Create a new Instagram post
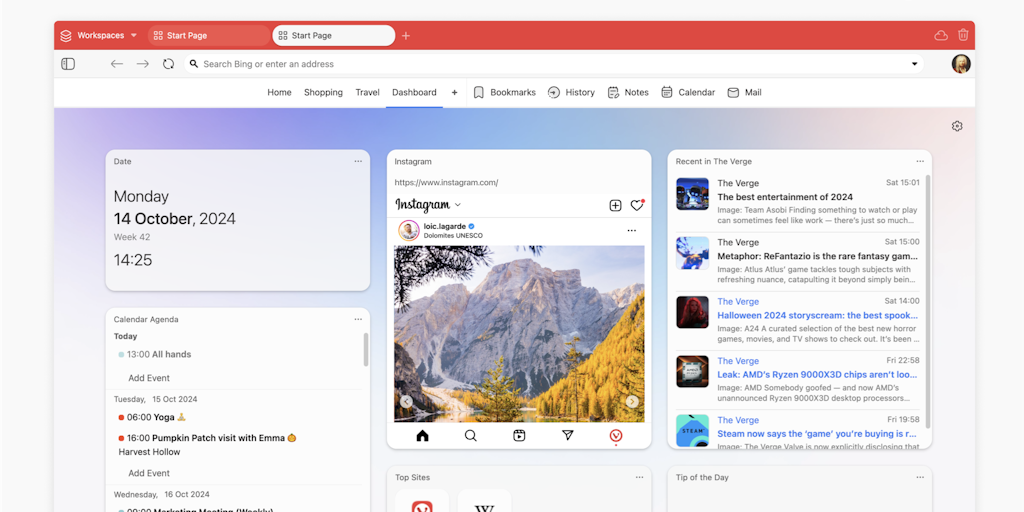 point(615,206)
